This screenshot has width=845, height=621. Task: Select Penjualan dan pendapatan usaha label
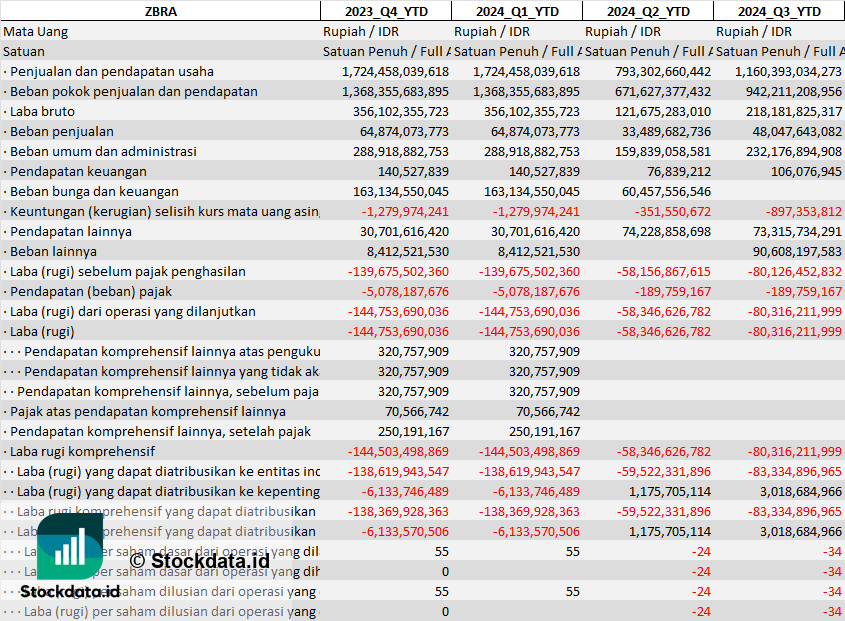[x=112, y=72]
